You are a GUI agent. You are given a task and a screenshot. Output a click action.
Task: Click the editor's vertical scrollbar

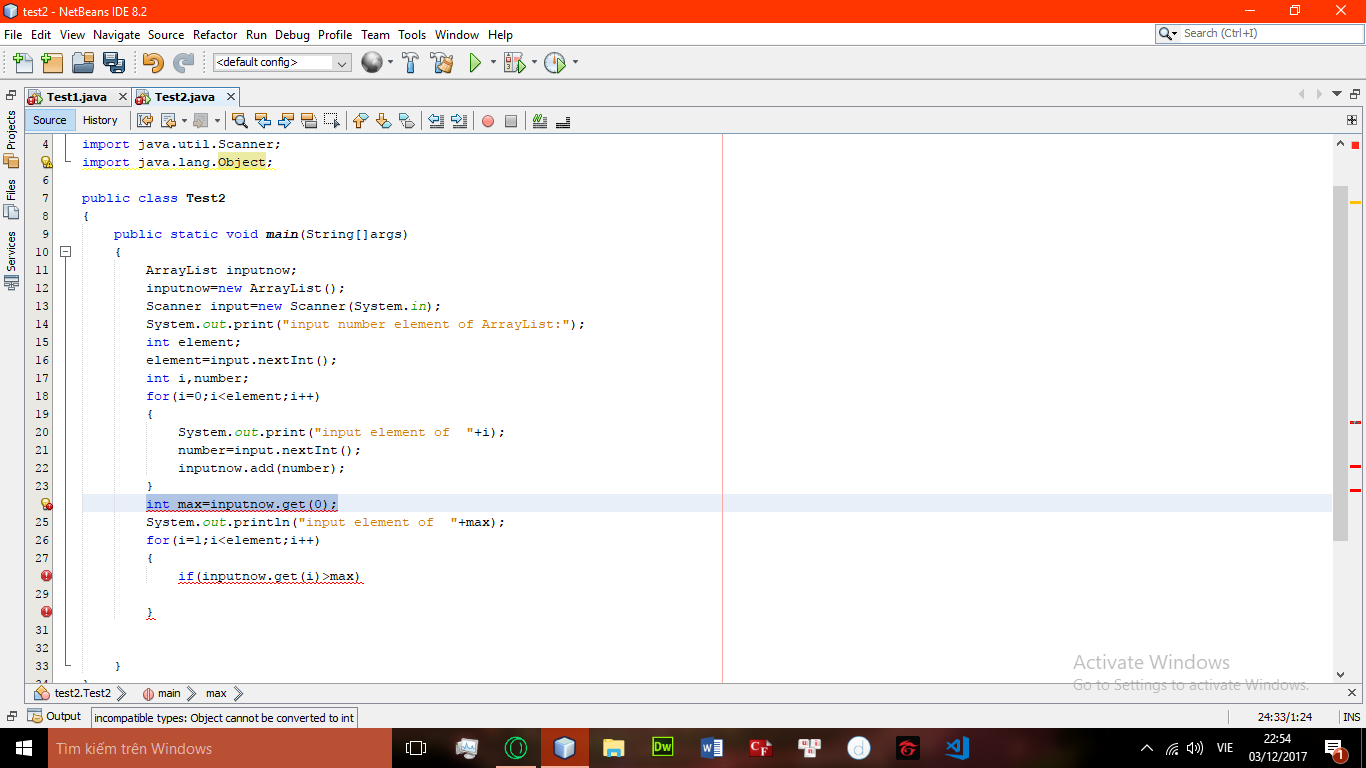pos(1340,360)
